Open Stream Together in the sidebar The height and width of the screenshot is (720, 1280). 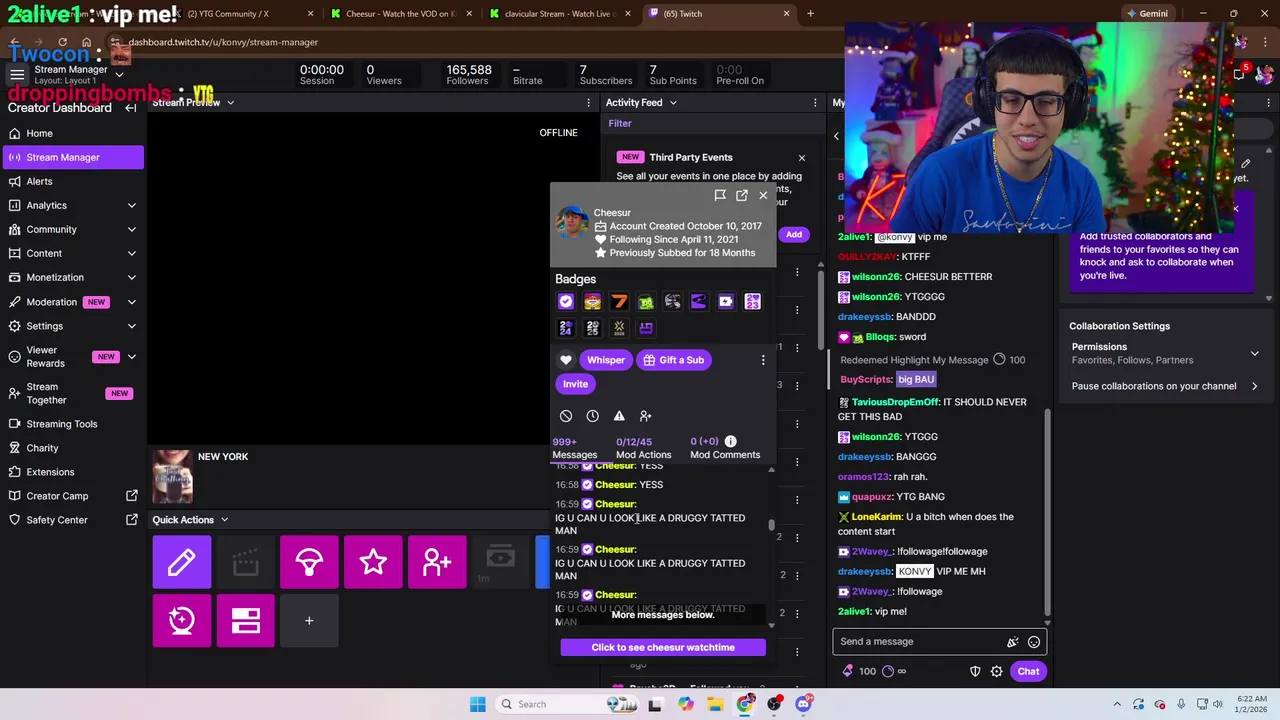click(x=72, y=393)
